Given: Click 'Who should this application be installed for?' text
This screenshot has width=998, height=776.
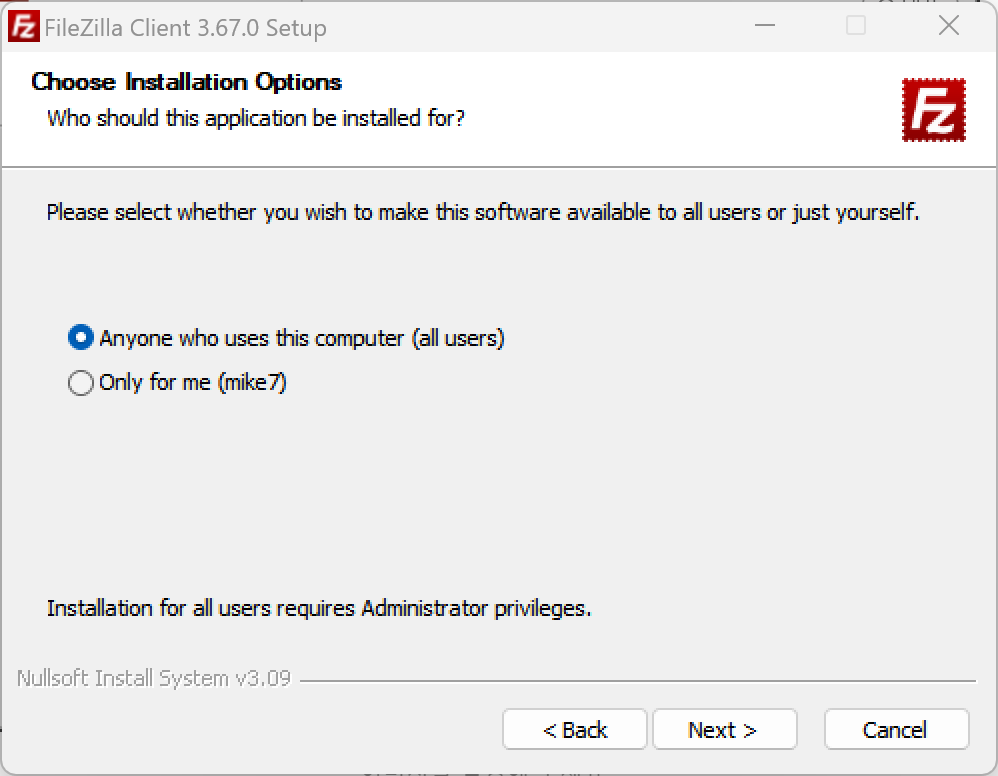Looking at the screenshot, I should 256,118.
